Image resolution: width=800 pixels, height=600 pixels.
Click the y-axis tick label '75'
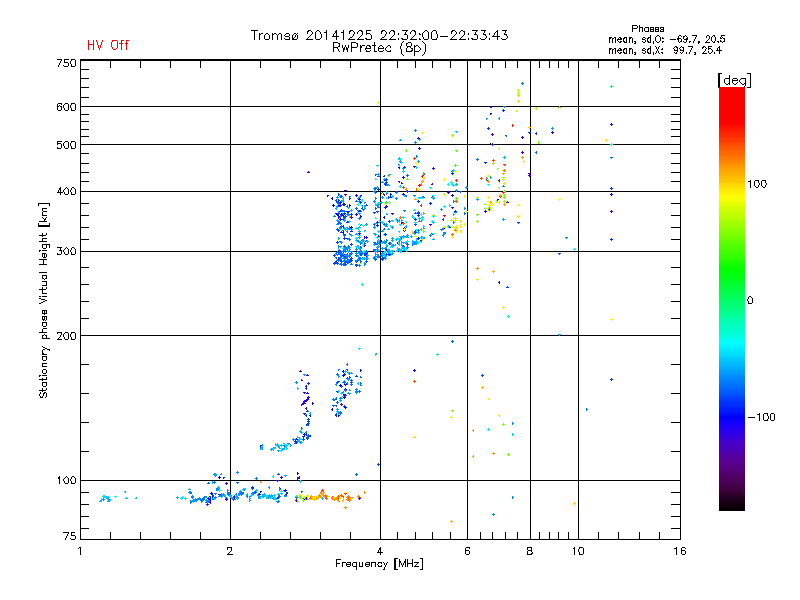pyautogui.click(x=70, y=536)
